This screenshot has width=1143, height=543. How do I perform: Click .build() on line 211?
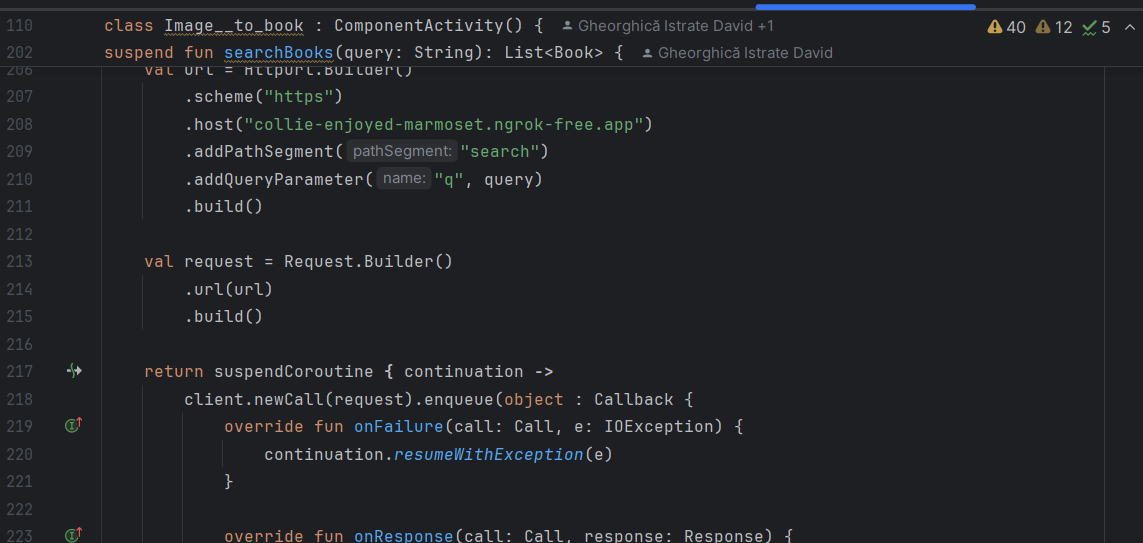pos(223,206)
